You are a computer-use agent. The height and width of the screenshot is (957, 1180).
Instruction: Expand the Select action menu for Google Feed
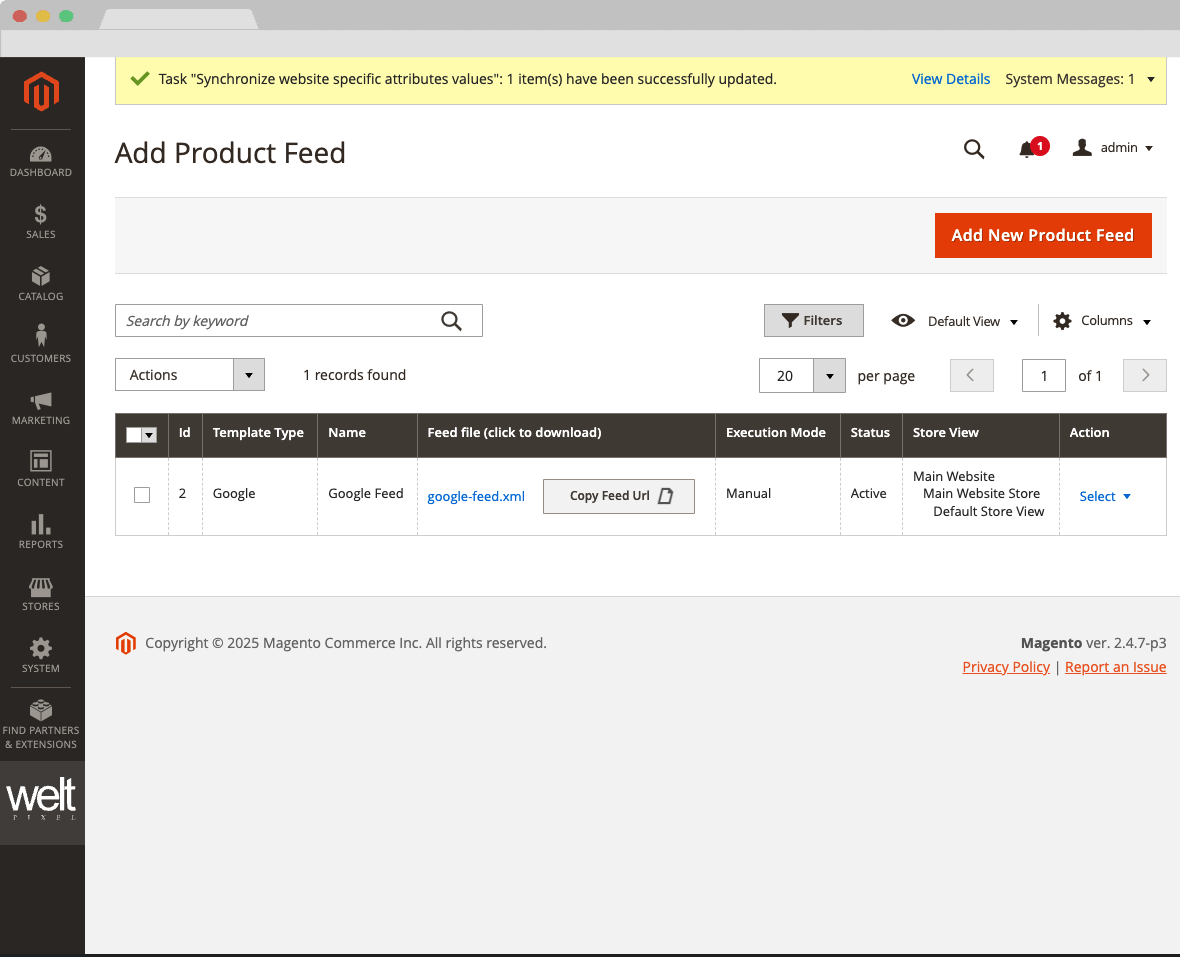coord(1104,496)
